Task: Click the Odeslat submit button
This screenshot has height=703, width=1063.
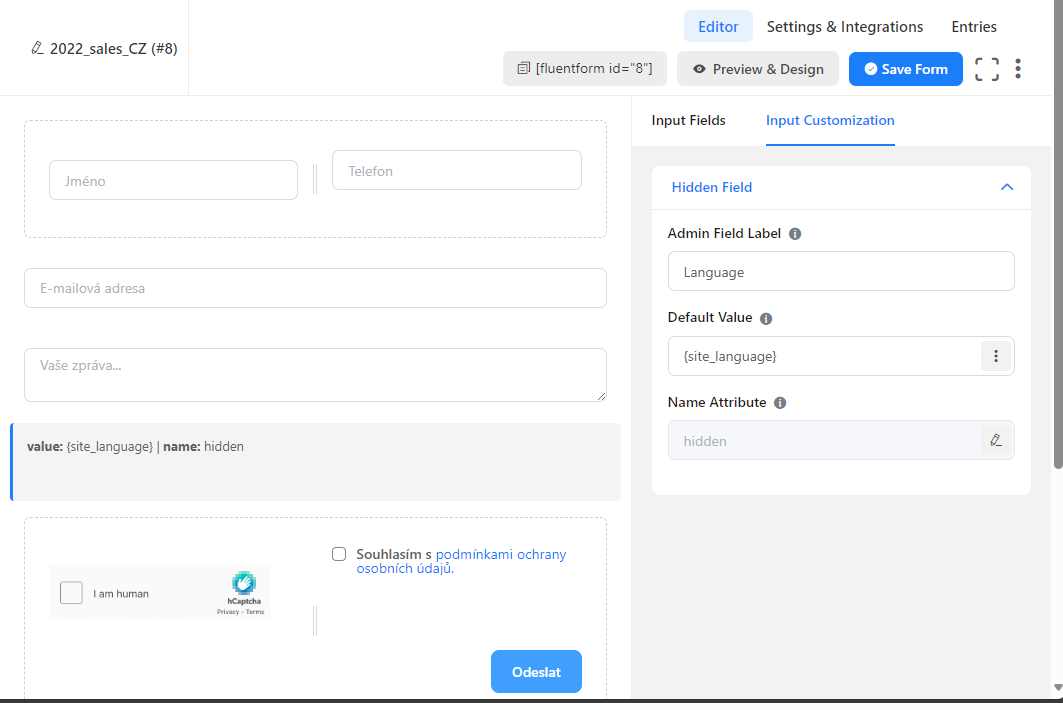Action: coord(535,671)
